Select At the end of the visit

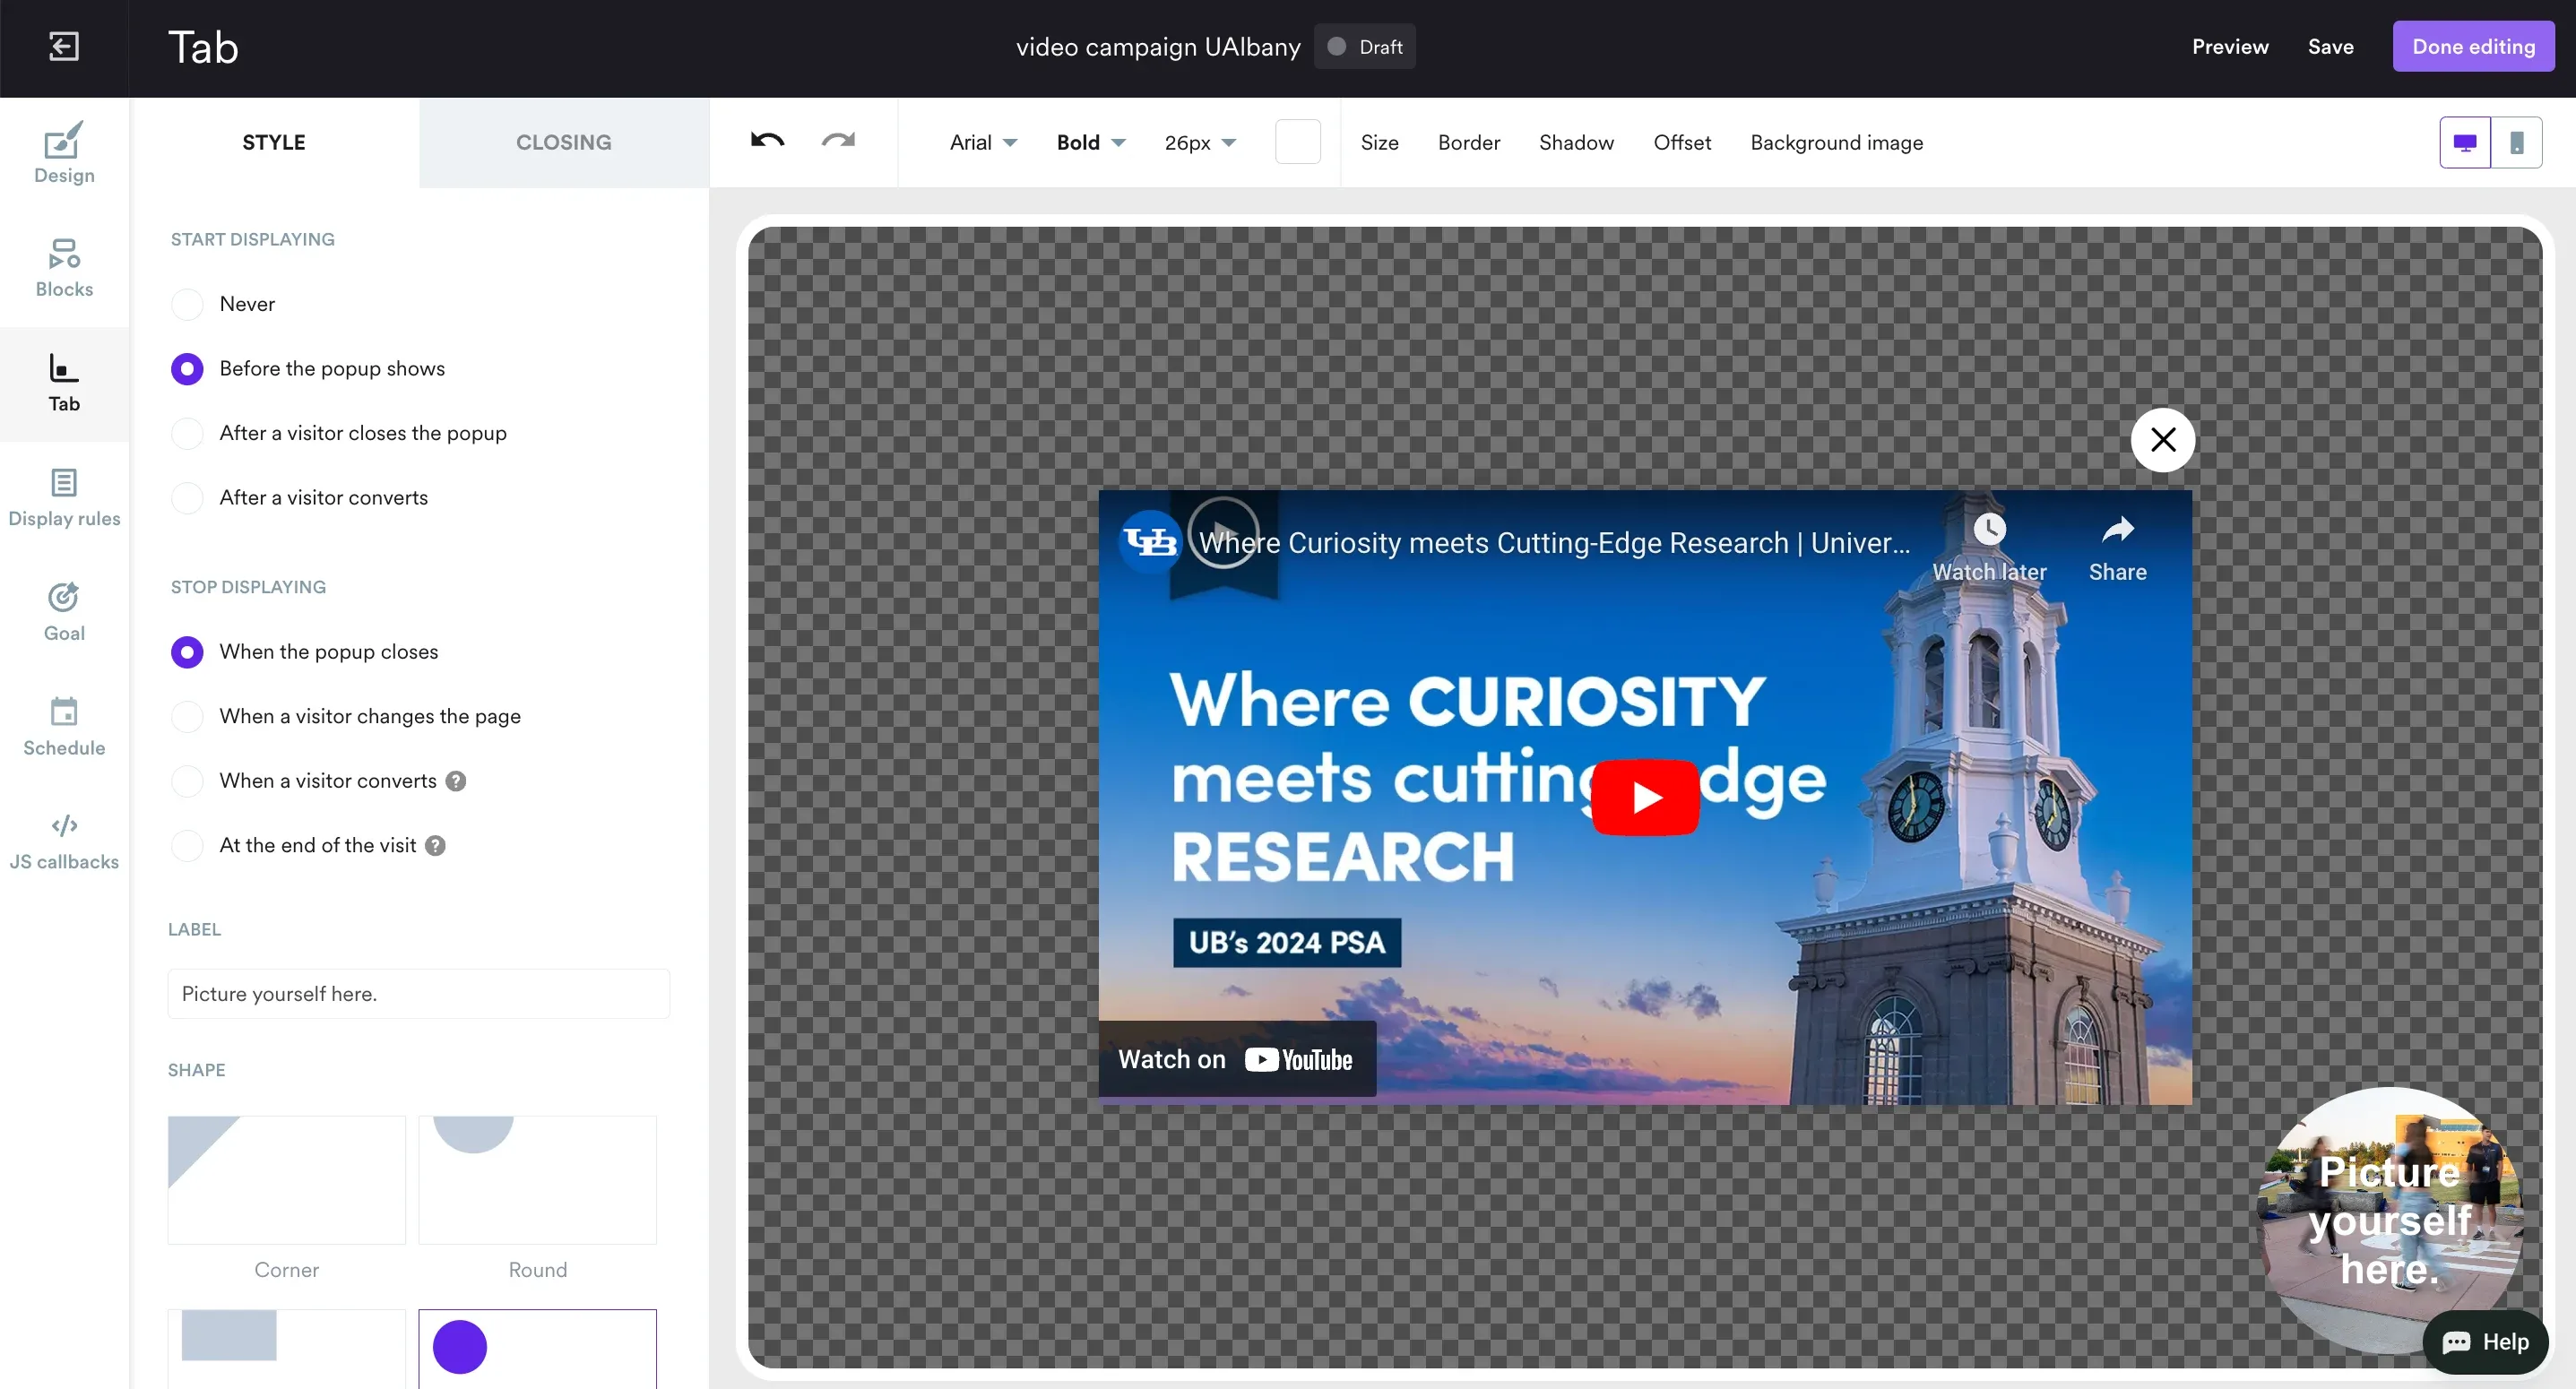[x=187, y=846]
